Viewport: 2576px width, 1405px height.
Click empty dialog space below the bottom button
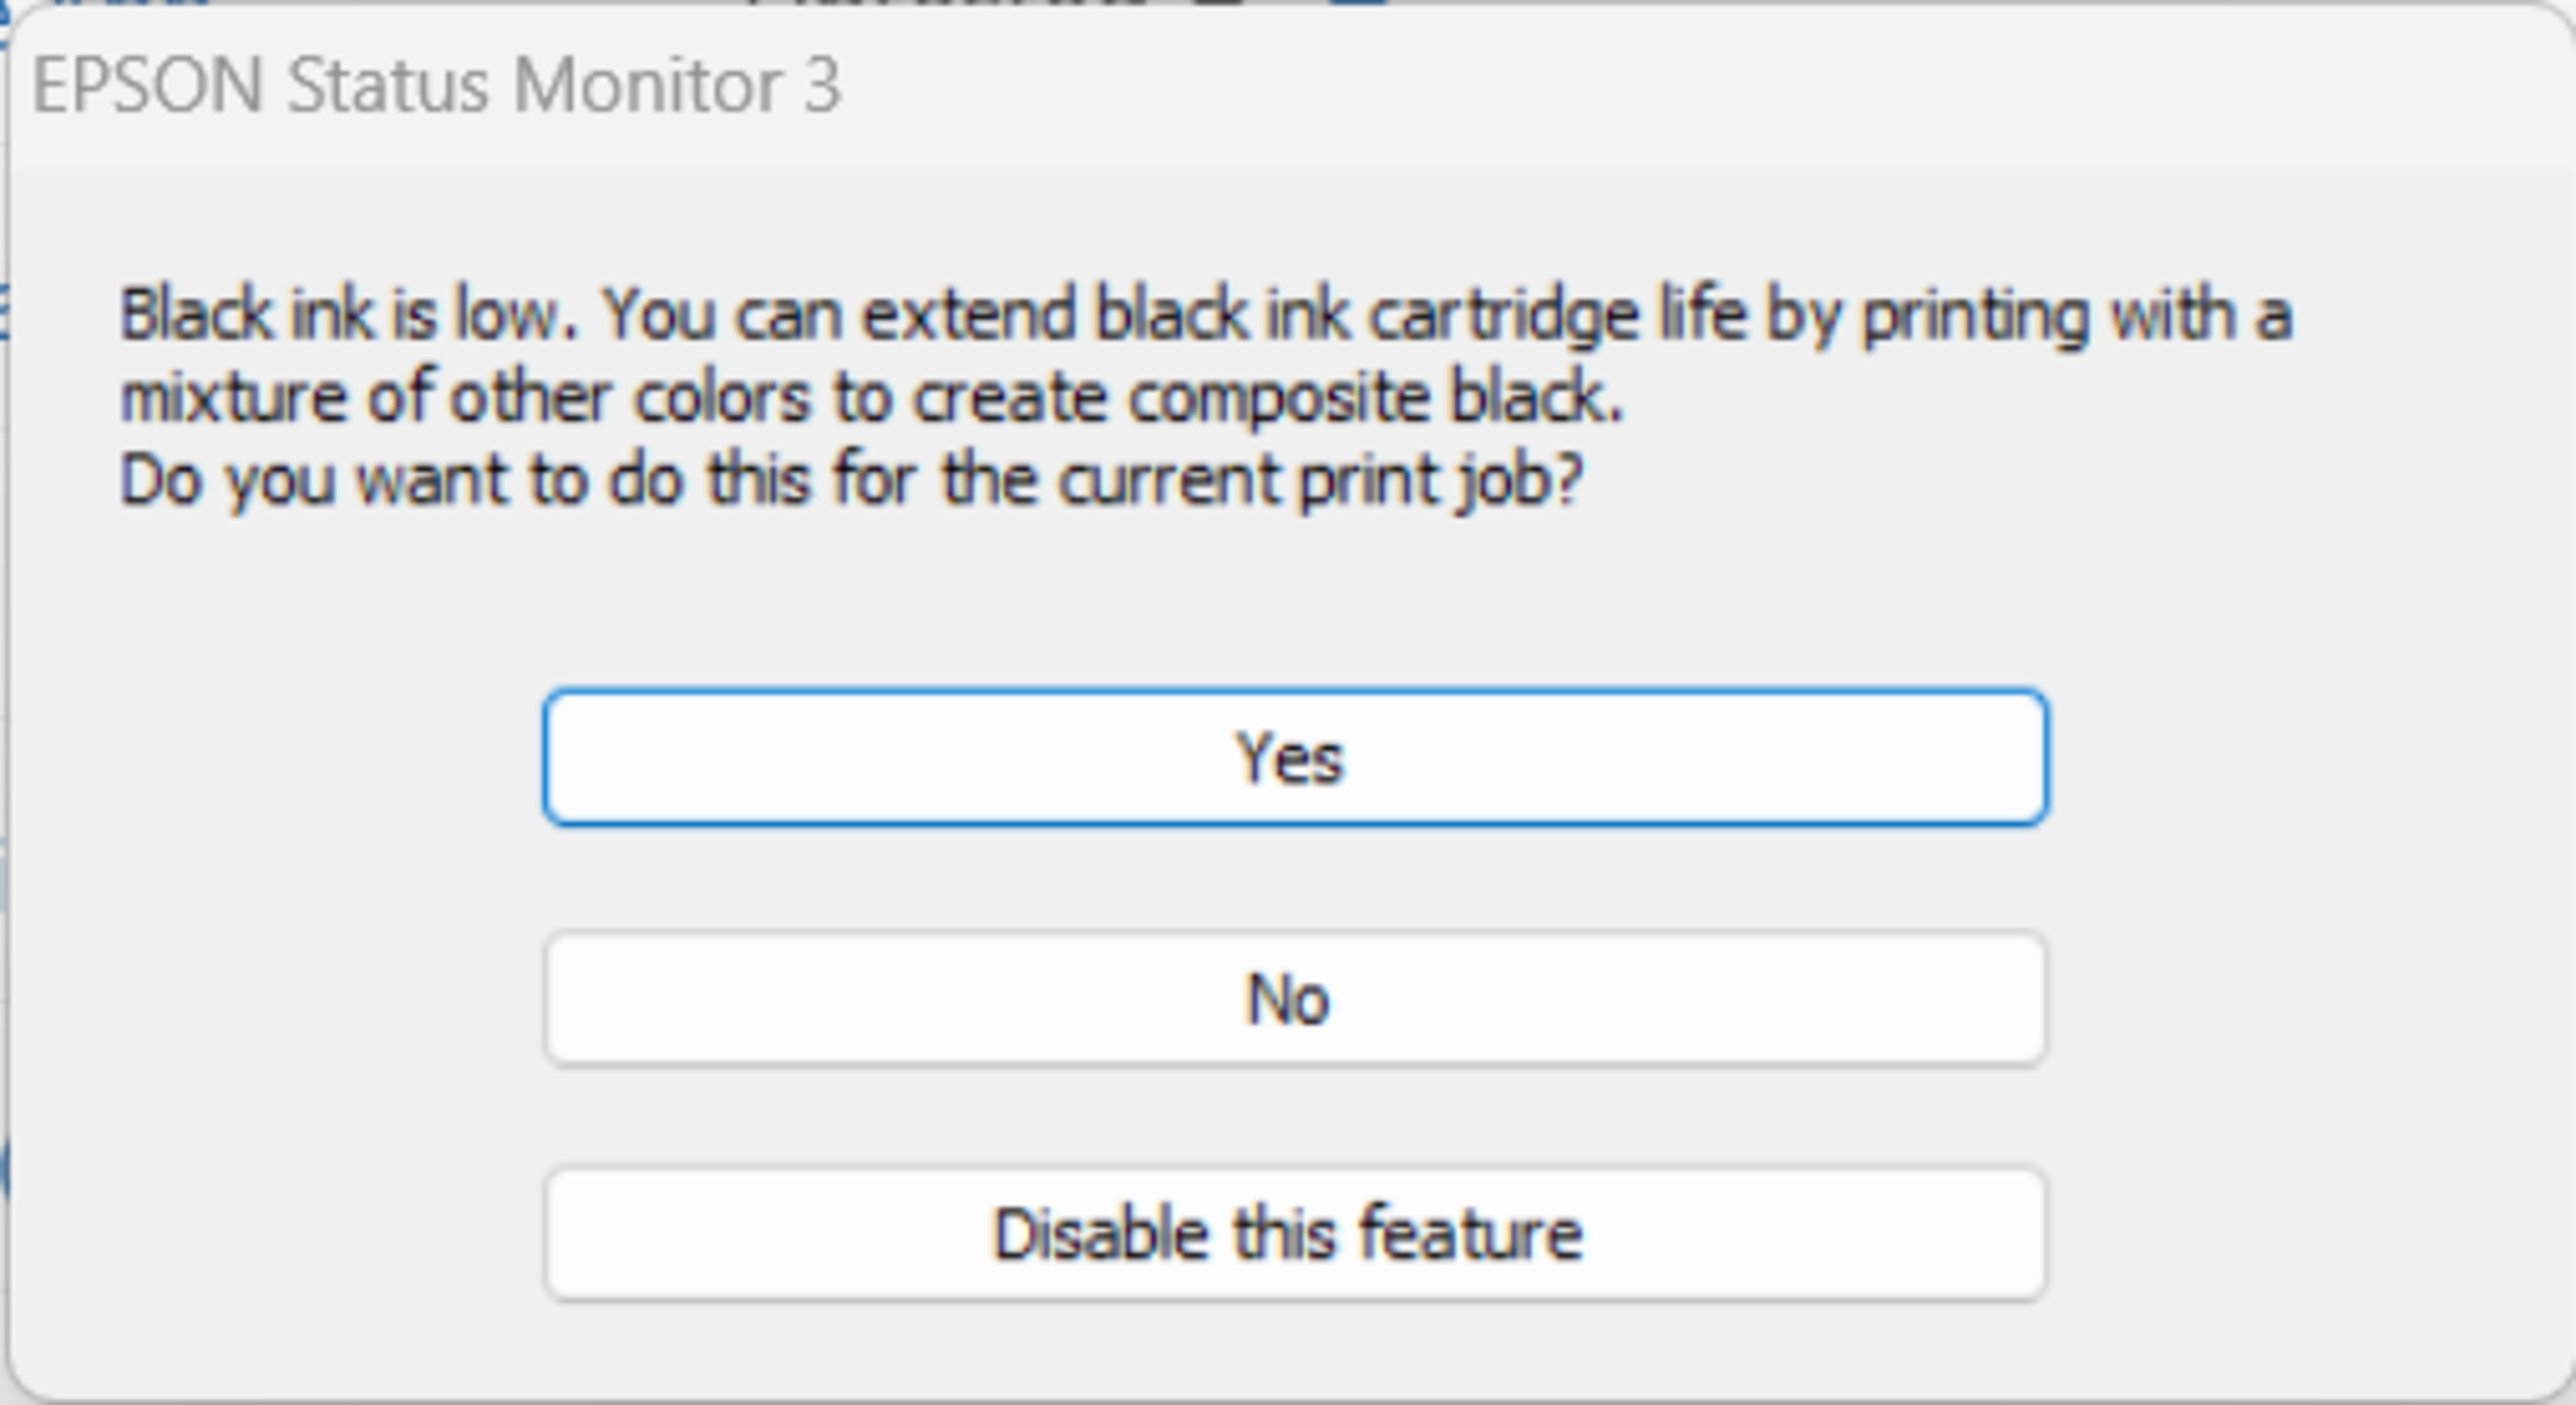(1295, 1350)
